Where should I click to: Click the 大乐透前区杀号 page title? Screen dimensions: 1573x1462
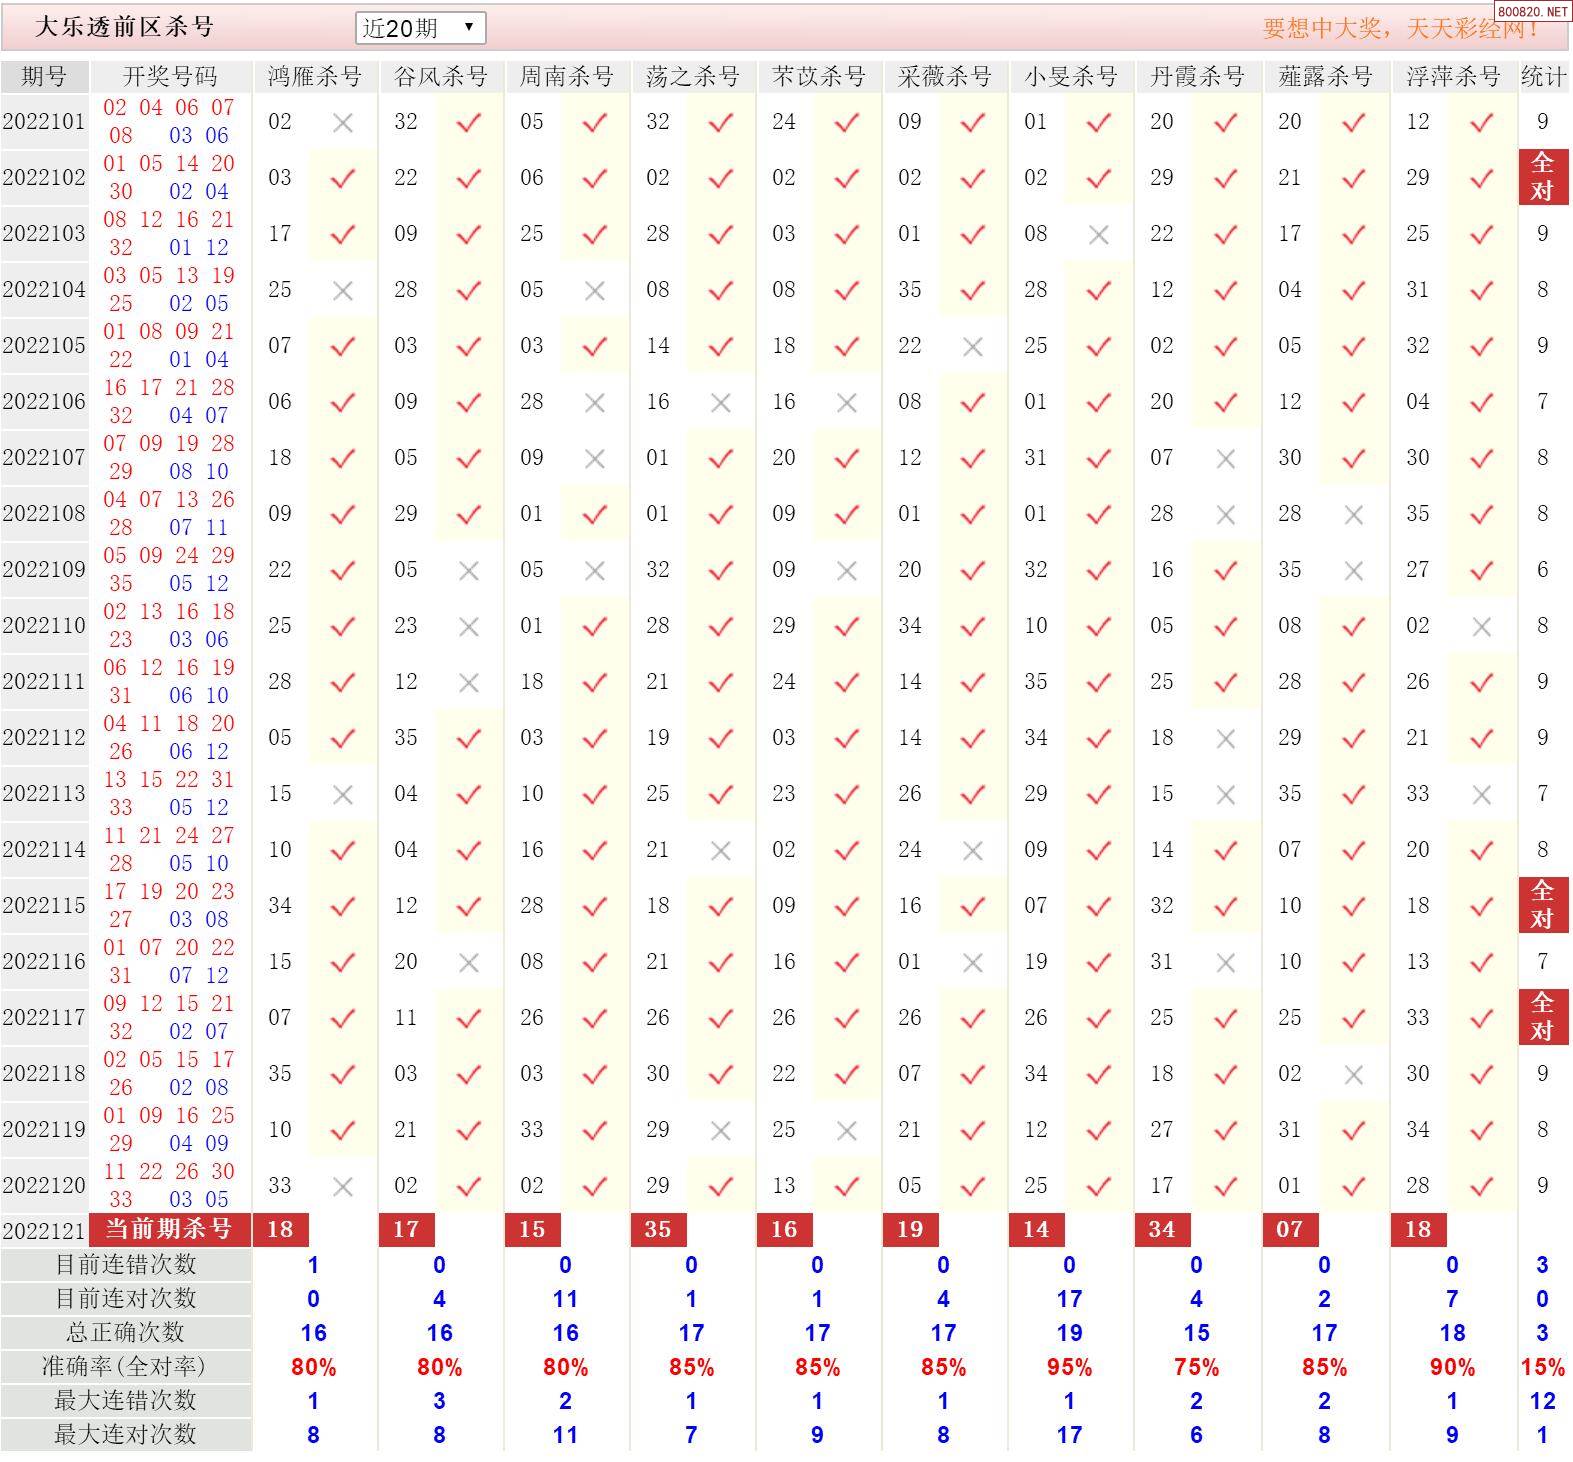[x=125, y=27]
